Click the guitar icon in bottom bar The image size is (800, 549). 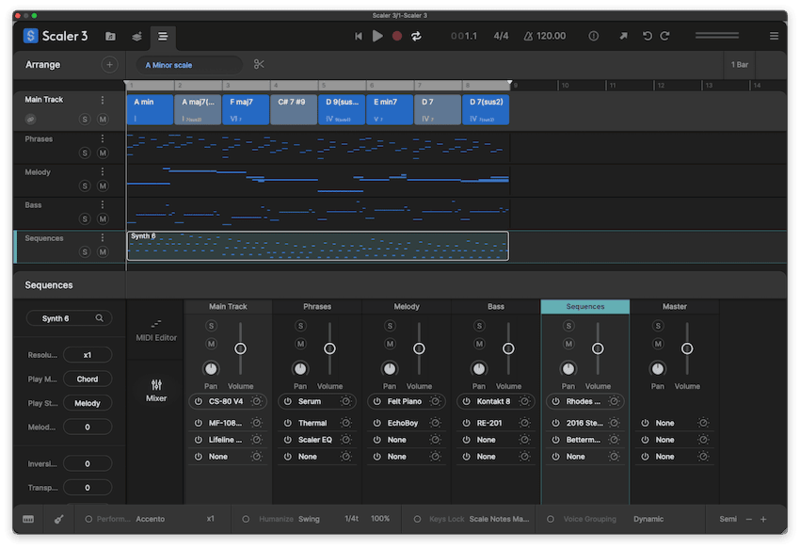click(x=59, y=519)
